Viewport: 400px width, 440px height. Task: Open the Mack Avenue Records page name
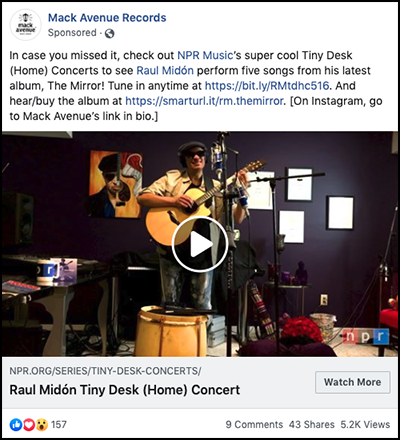[107, 18]
